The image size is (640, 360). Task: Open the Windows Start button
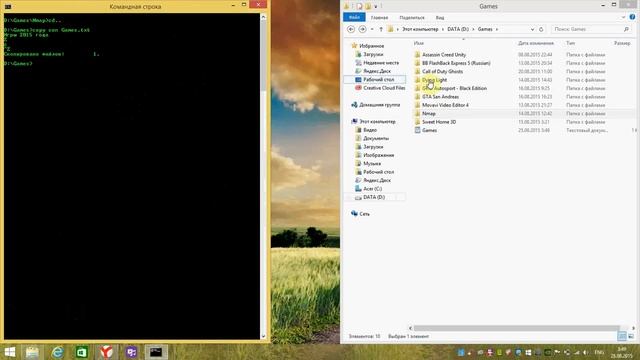pyautogui.click(x=9, y=352)
